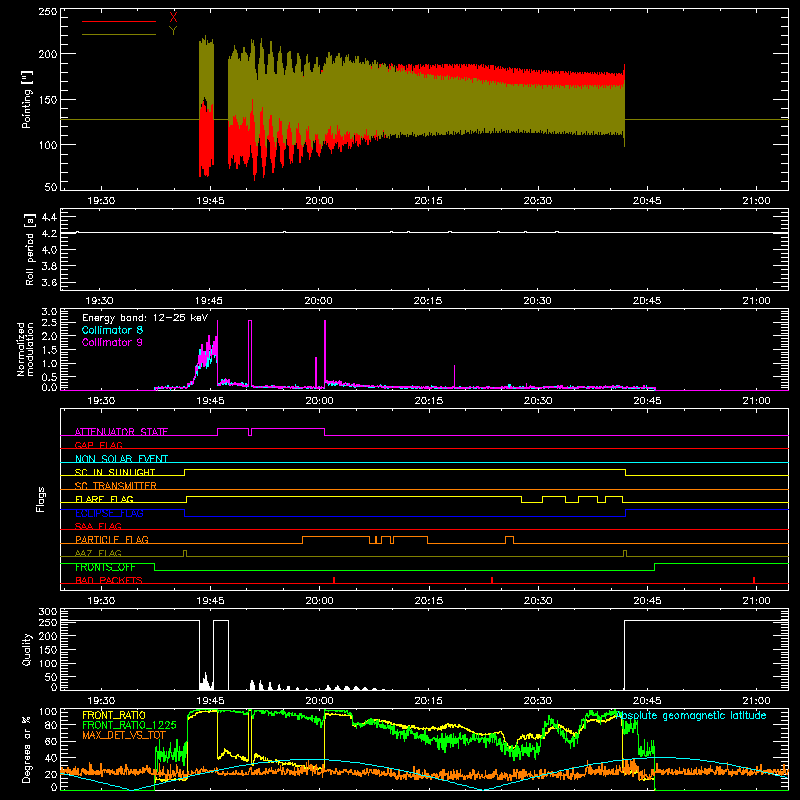Click "20:45" time label under Quality plot
Screen dimensions: 800x800
[x=647, y=701]
